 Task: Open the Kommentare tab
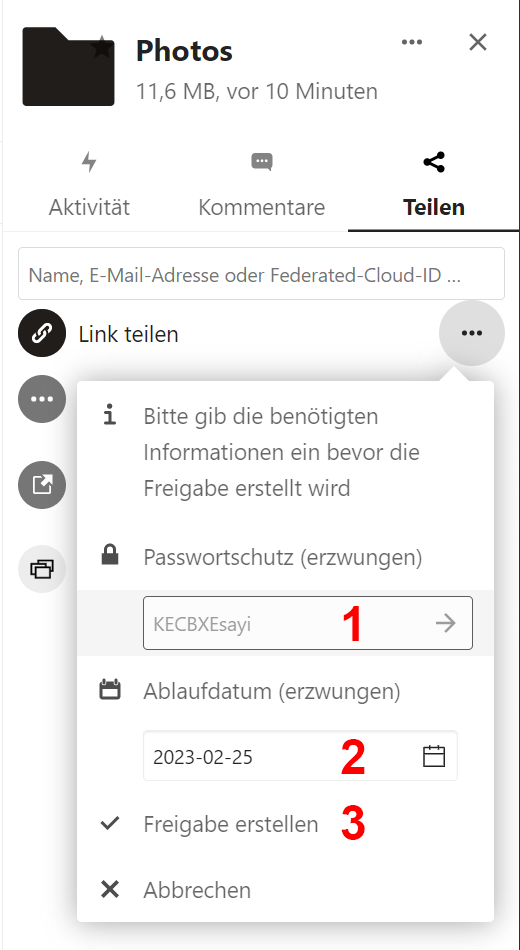point(262,185)
